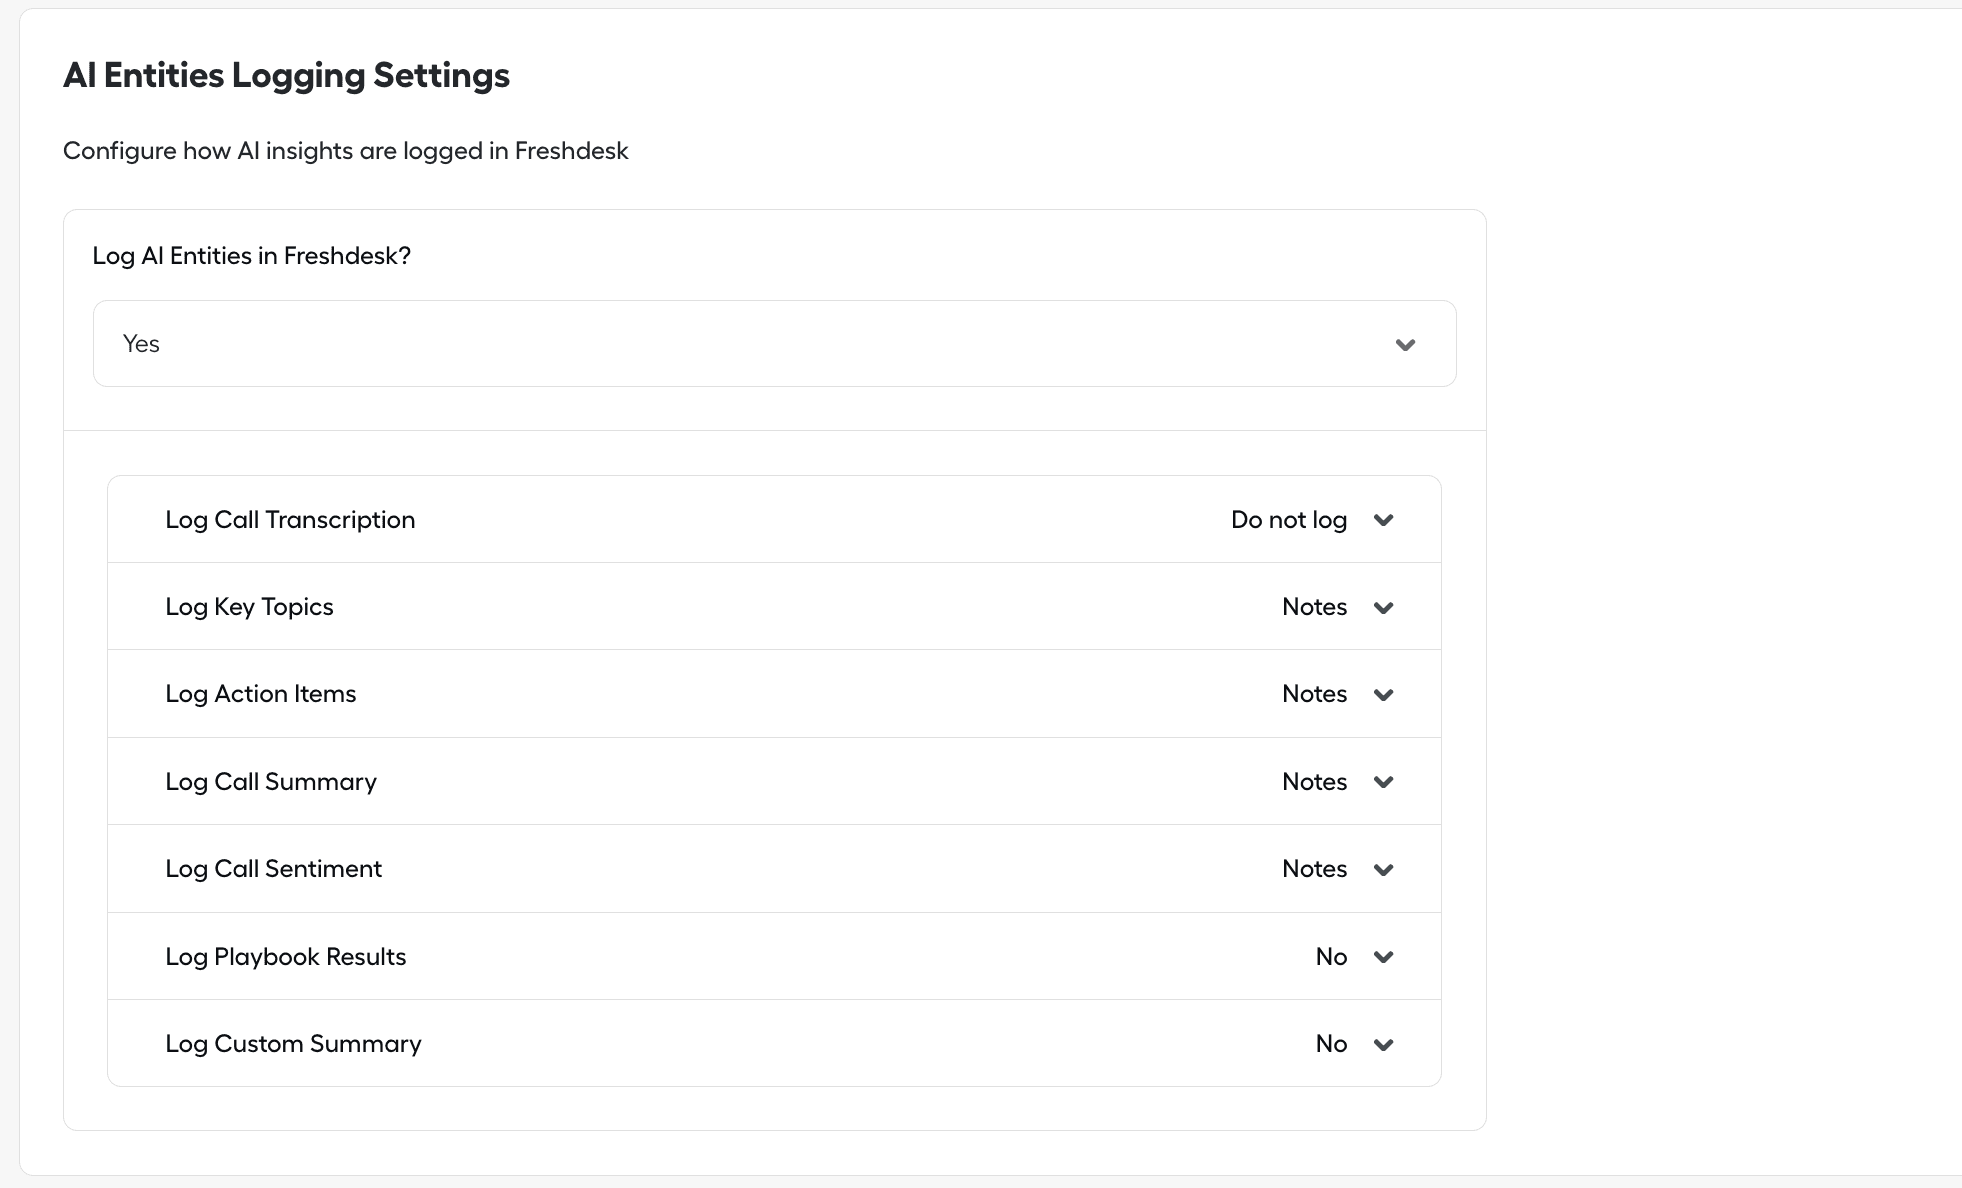The height and width of the screenshot is (1188, 1962).
Task: Click the 'Log Call Summary' label
Action: tap(271, 782)
